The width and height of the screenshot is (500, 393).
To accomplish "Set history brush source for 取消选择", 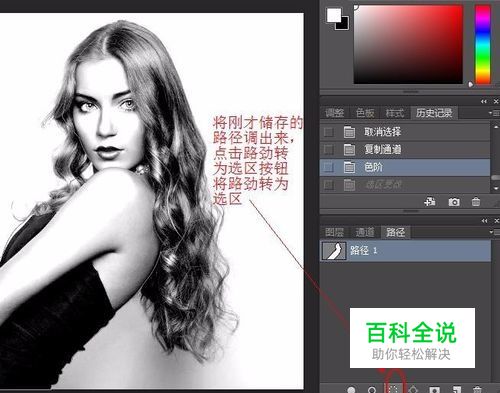I will point(329,132).
